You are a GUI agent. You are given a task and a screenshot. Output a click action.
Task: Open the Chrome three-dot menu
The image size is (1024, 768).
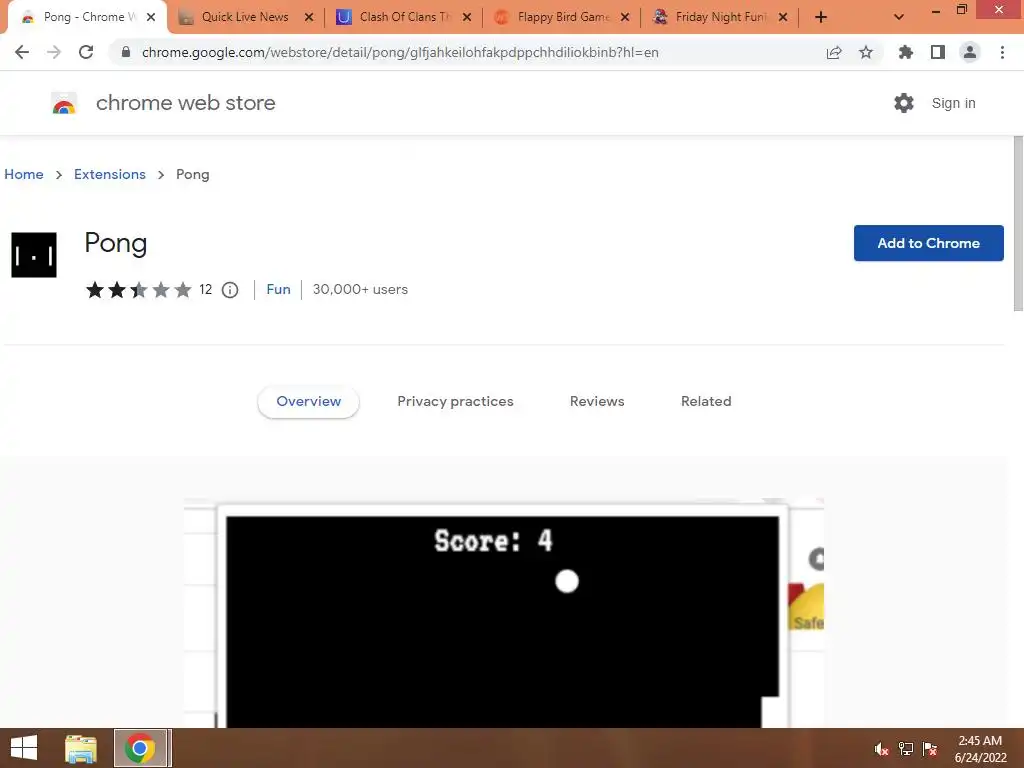[1002, 52]
